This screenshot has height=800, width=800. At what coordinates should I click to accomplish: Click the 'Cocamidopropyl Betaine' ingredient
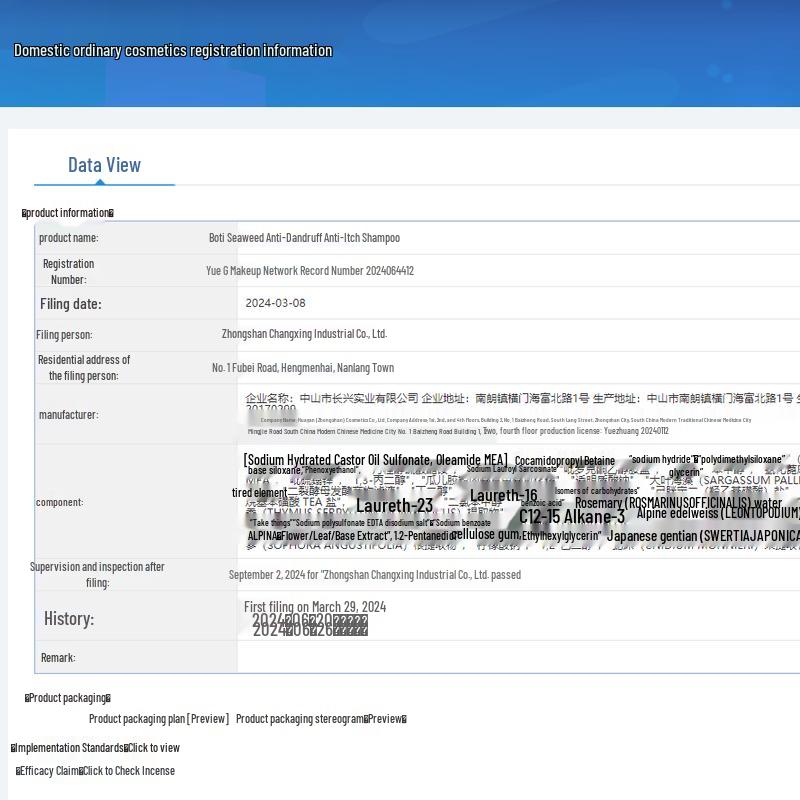(565, 461)
